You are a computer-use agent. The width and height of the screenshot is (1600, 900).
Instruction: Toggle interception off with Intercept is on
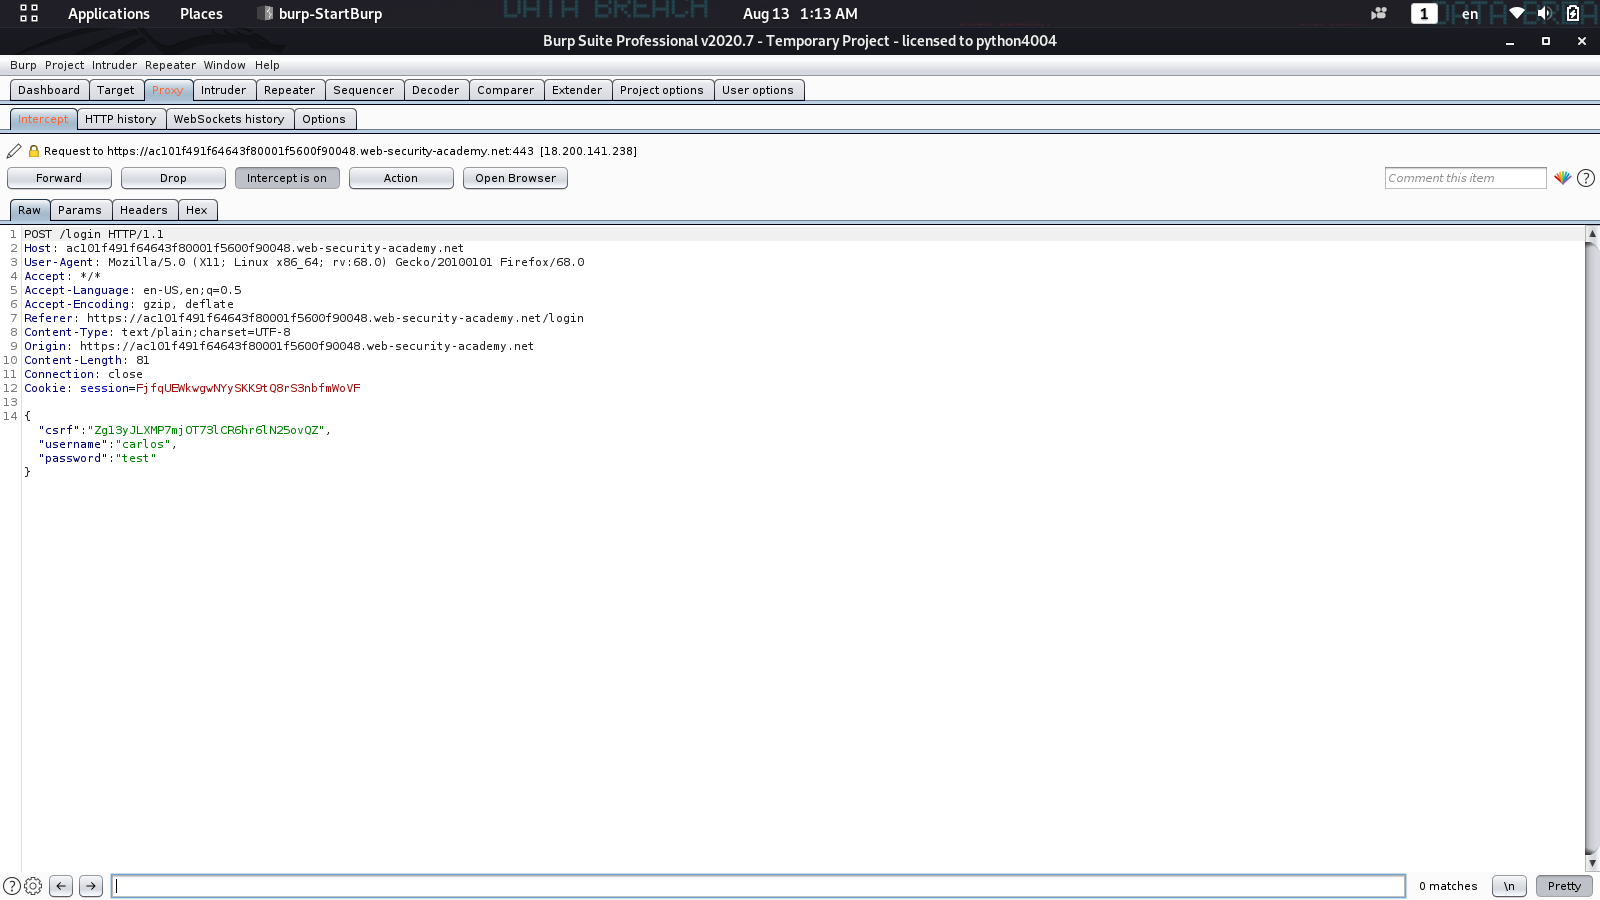coord(287,178)
